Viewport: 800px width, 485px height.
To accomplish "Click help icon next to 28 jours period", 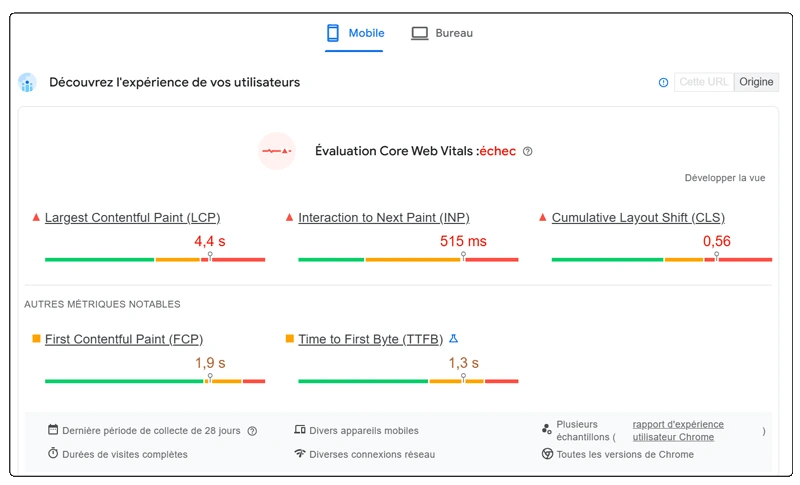I will click(252, 431).
